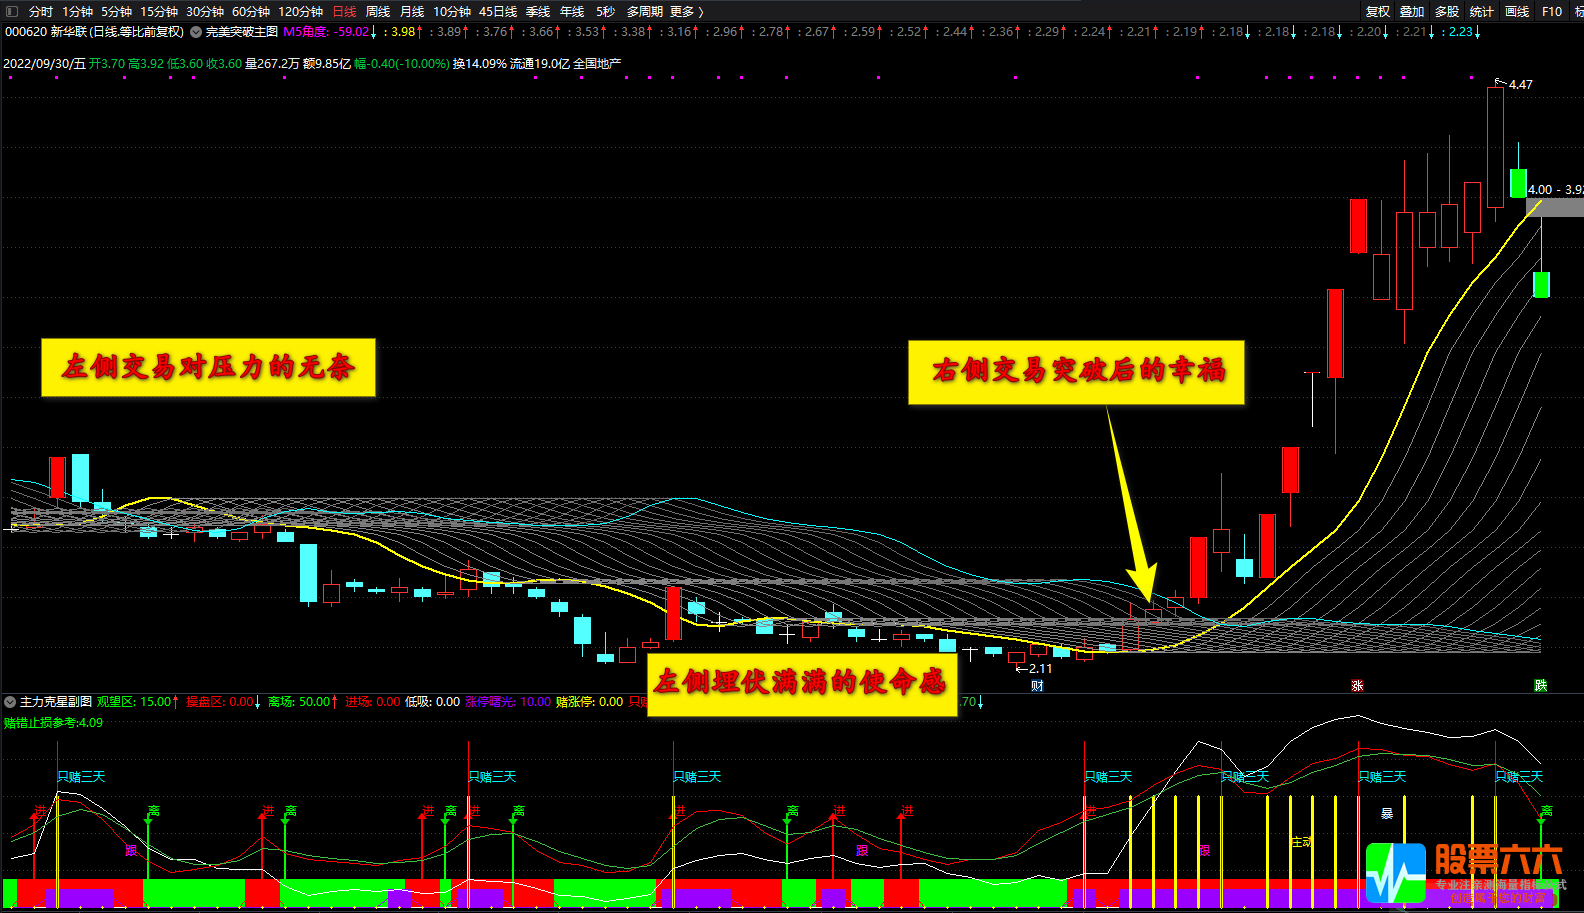
Task: Select the 10分钟 period tab
Action: pos(452,11)
